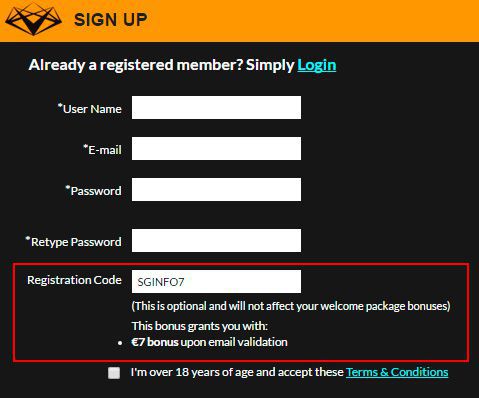
Task: Click the 'I'm over 18 years' checkbox label
Action: [237, 372]
